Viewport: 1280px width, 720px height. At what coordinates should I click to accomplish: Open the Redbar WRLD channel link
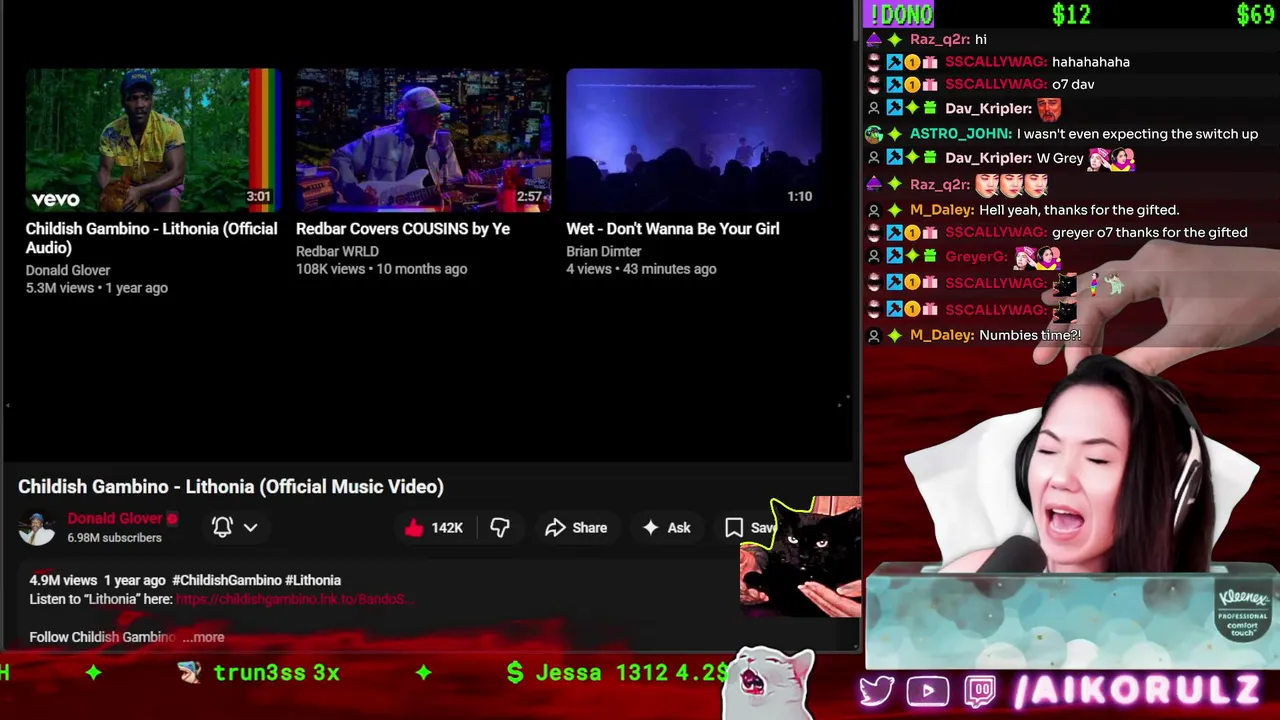point(337,251)
